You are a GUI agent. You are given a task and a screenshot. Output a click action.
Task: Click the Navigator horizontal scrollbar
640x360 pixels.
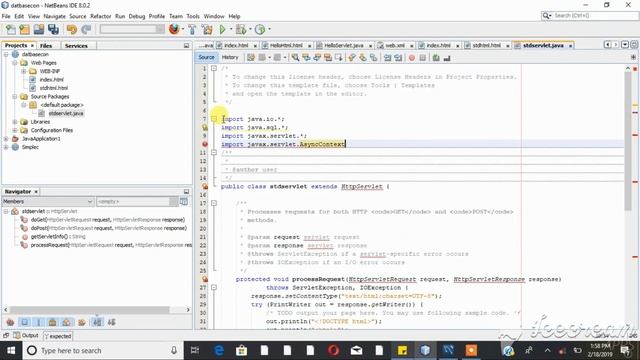pos(89,310)
